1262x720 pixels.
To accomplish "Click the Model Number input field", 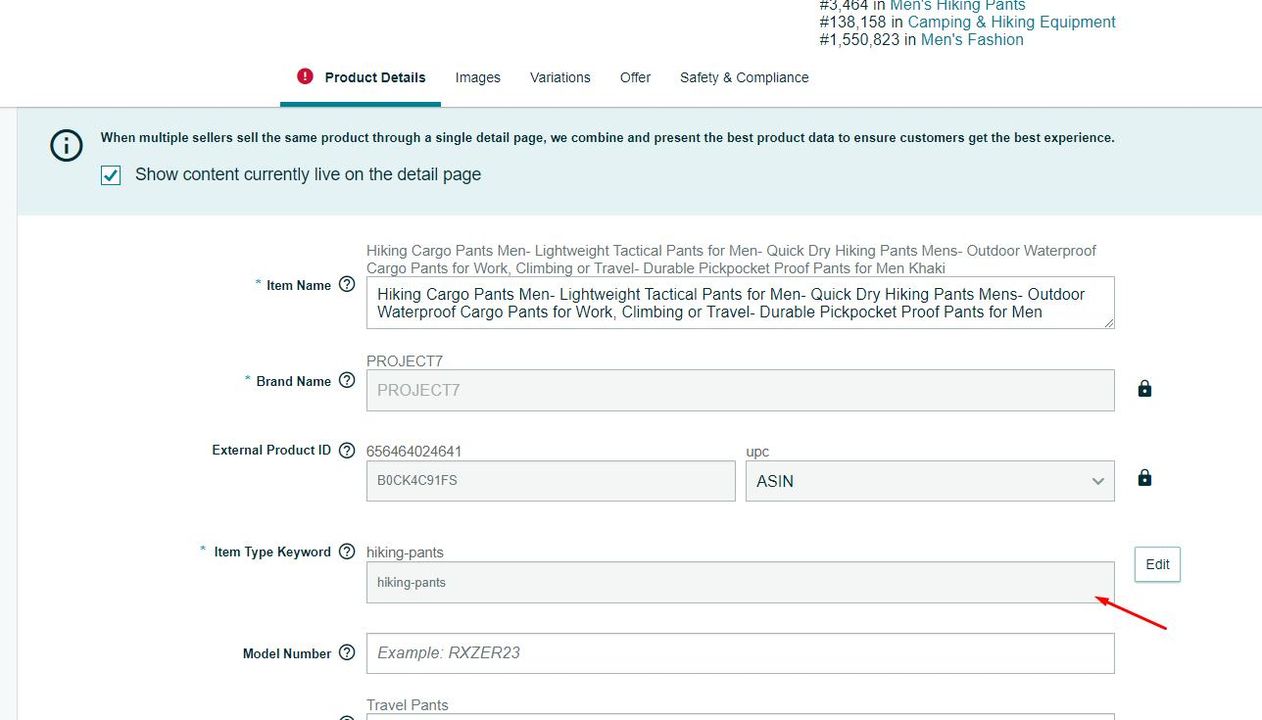I will click(x=740, y=653).
